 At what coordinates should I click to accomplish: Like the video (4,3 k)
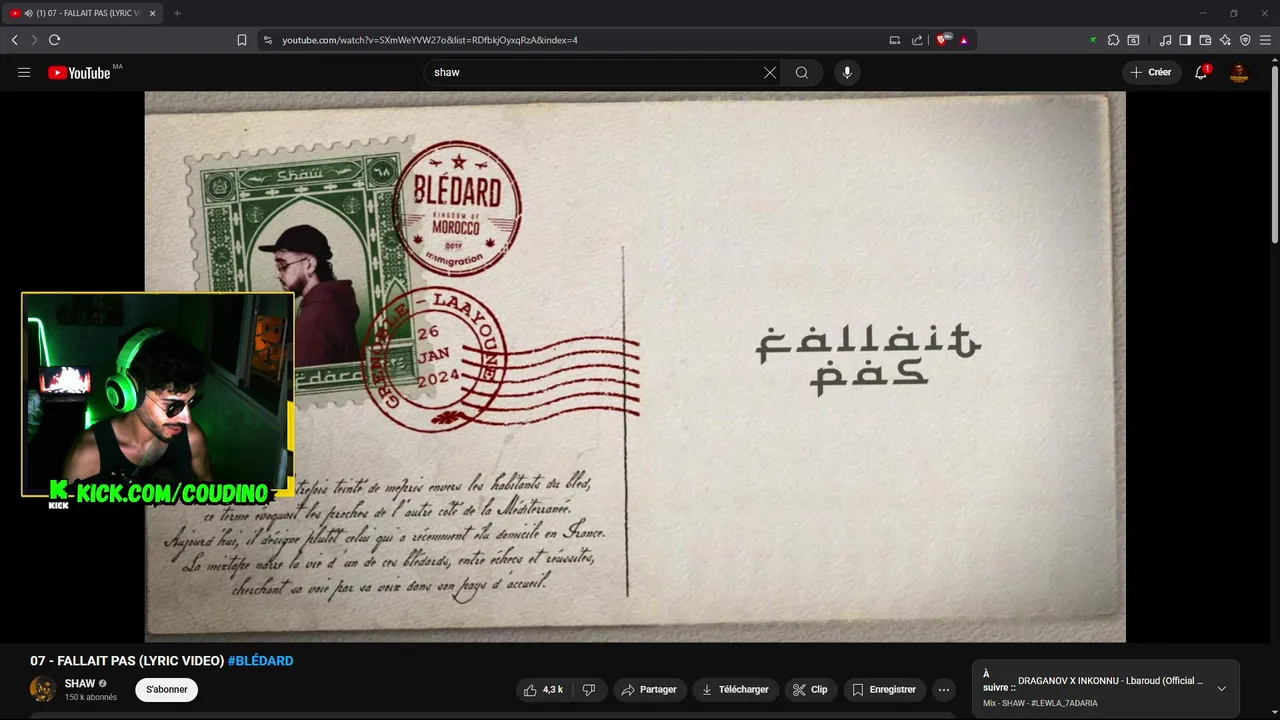pyautogui.click(x=543, y=690)
